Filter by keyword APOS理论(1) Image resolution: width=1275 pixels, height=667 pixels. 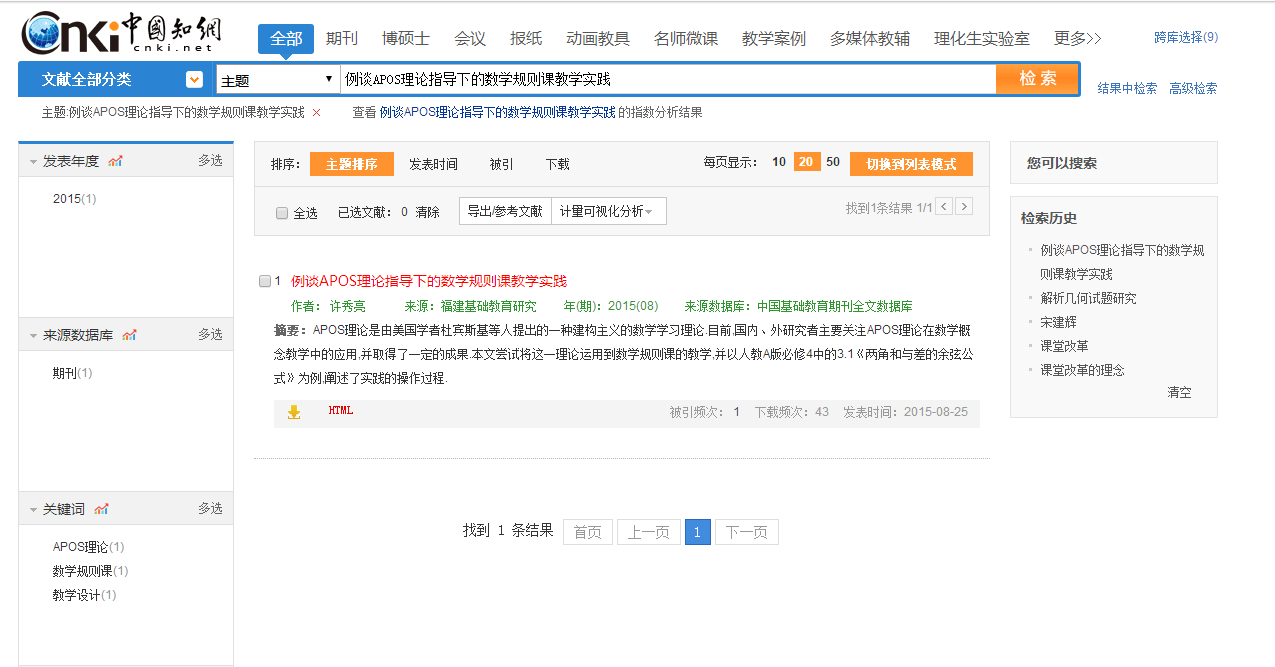pyautogui.click(x=89, y=547)
